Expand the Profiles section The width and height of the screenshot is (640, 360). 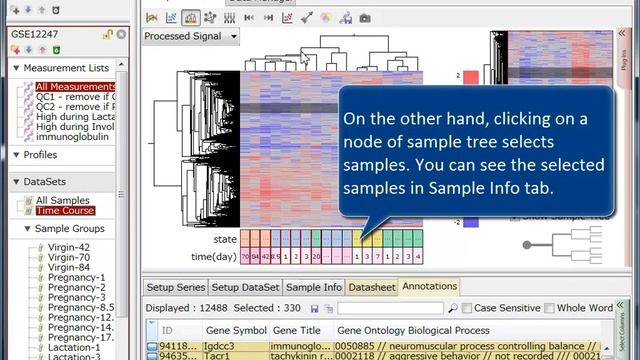tap(16, 155)
